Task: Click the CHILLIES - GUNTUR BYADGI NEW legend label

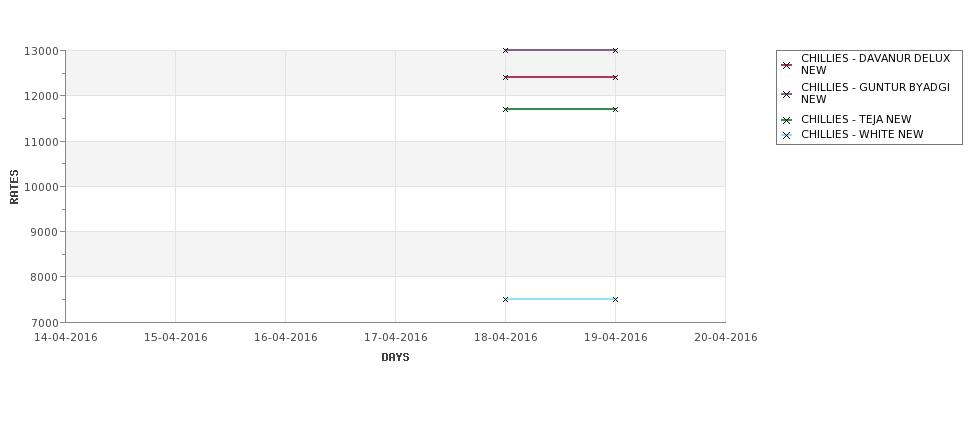Action: [x=876, y=93]
